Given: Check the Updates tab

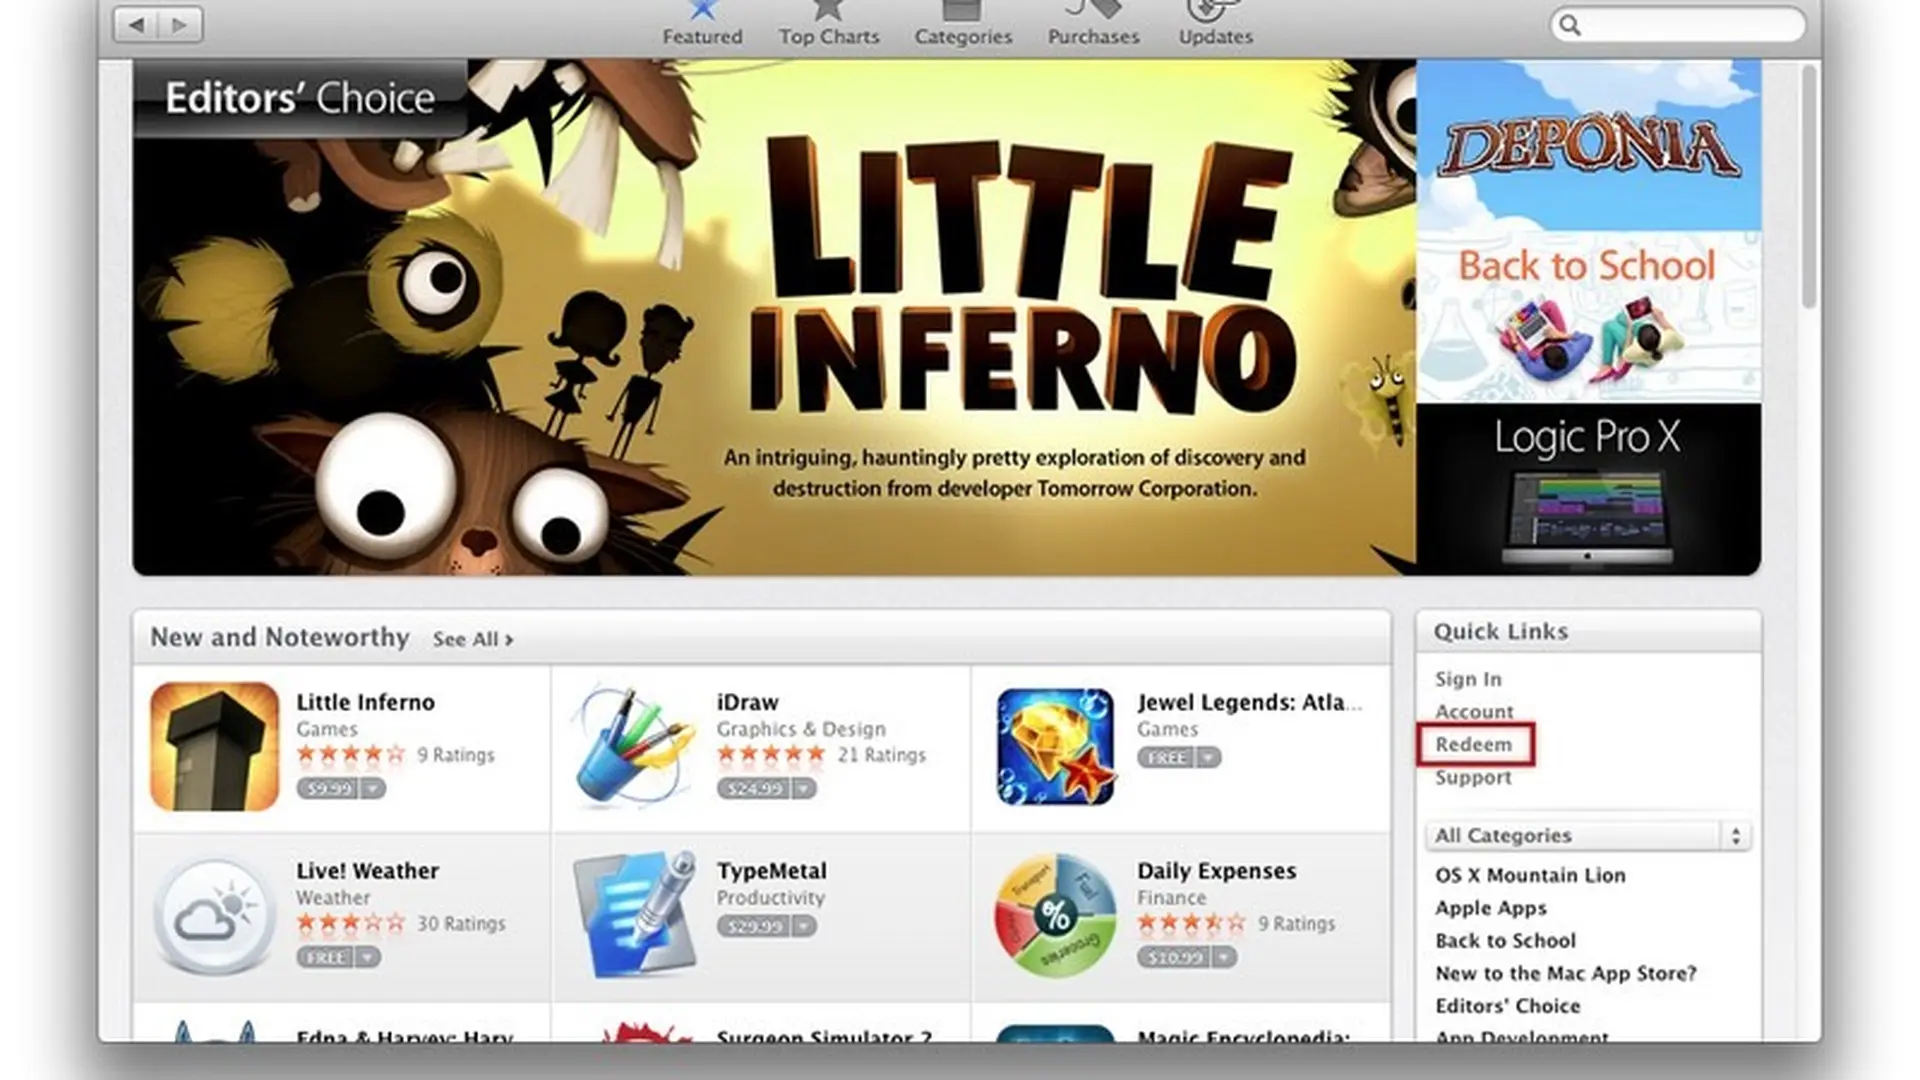Looking at the screenshot, I should tap(1215, 24).
